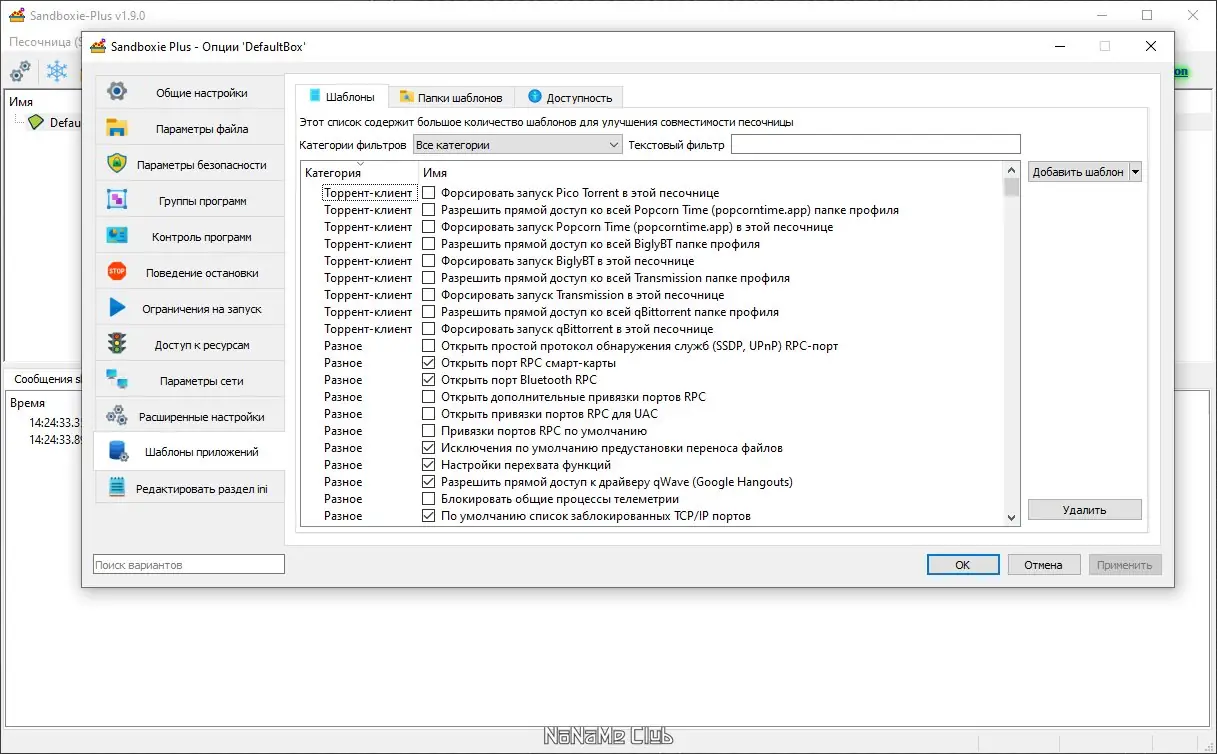Click the template list scrollbar up arrow
This screenshot has height=754, width=1217.
(x=1011, y=171)
